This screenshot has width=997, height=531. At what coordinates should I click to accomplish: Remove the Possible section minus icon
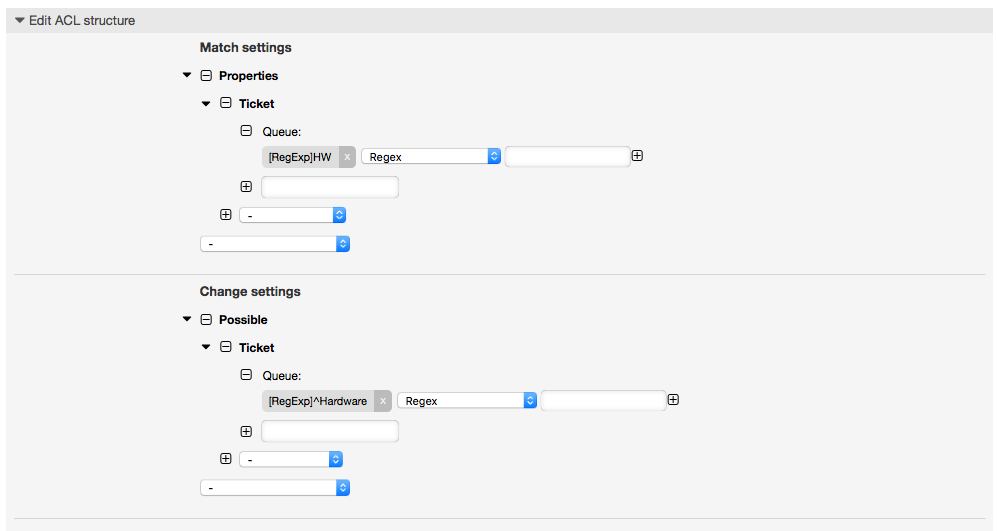click(x=206, y=320)
